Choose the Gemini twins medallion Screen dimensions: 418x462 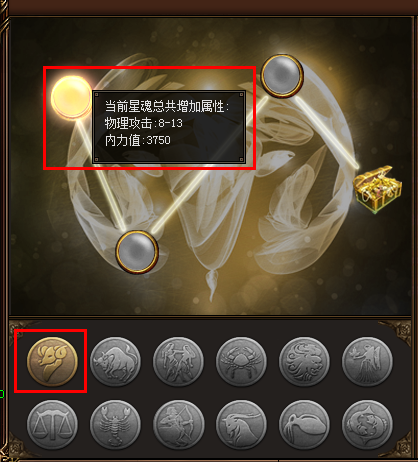pos(178,361)
